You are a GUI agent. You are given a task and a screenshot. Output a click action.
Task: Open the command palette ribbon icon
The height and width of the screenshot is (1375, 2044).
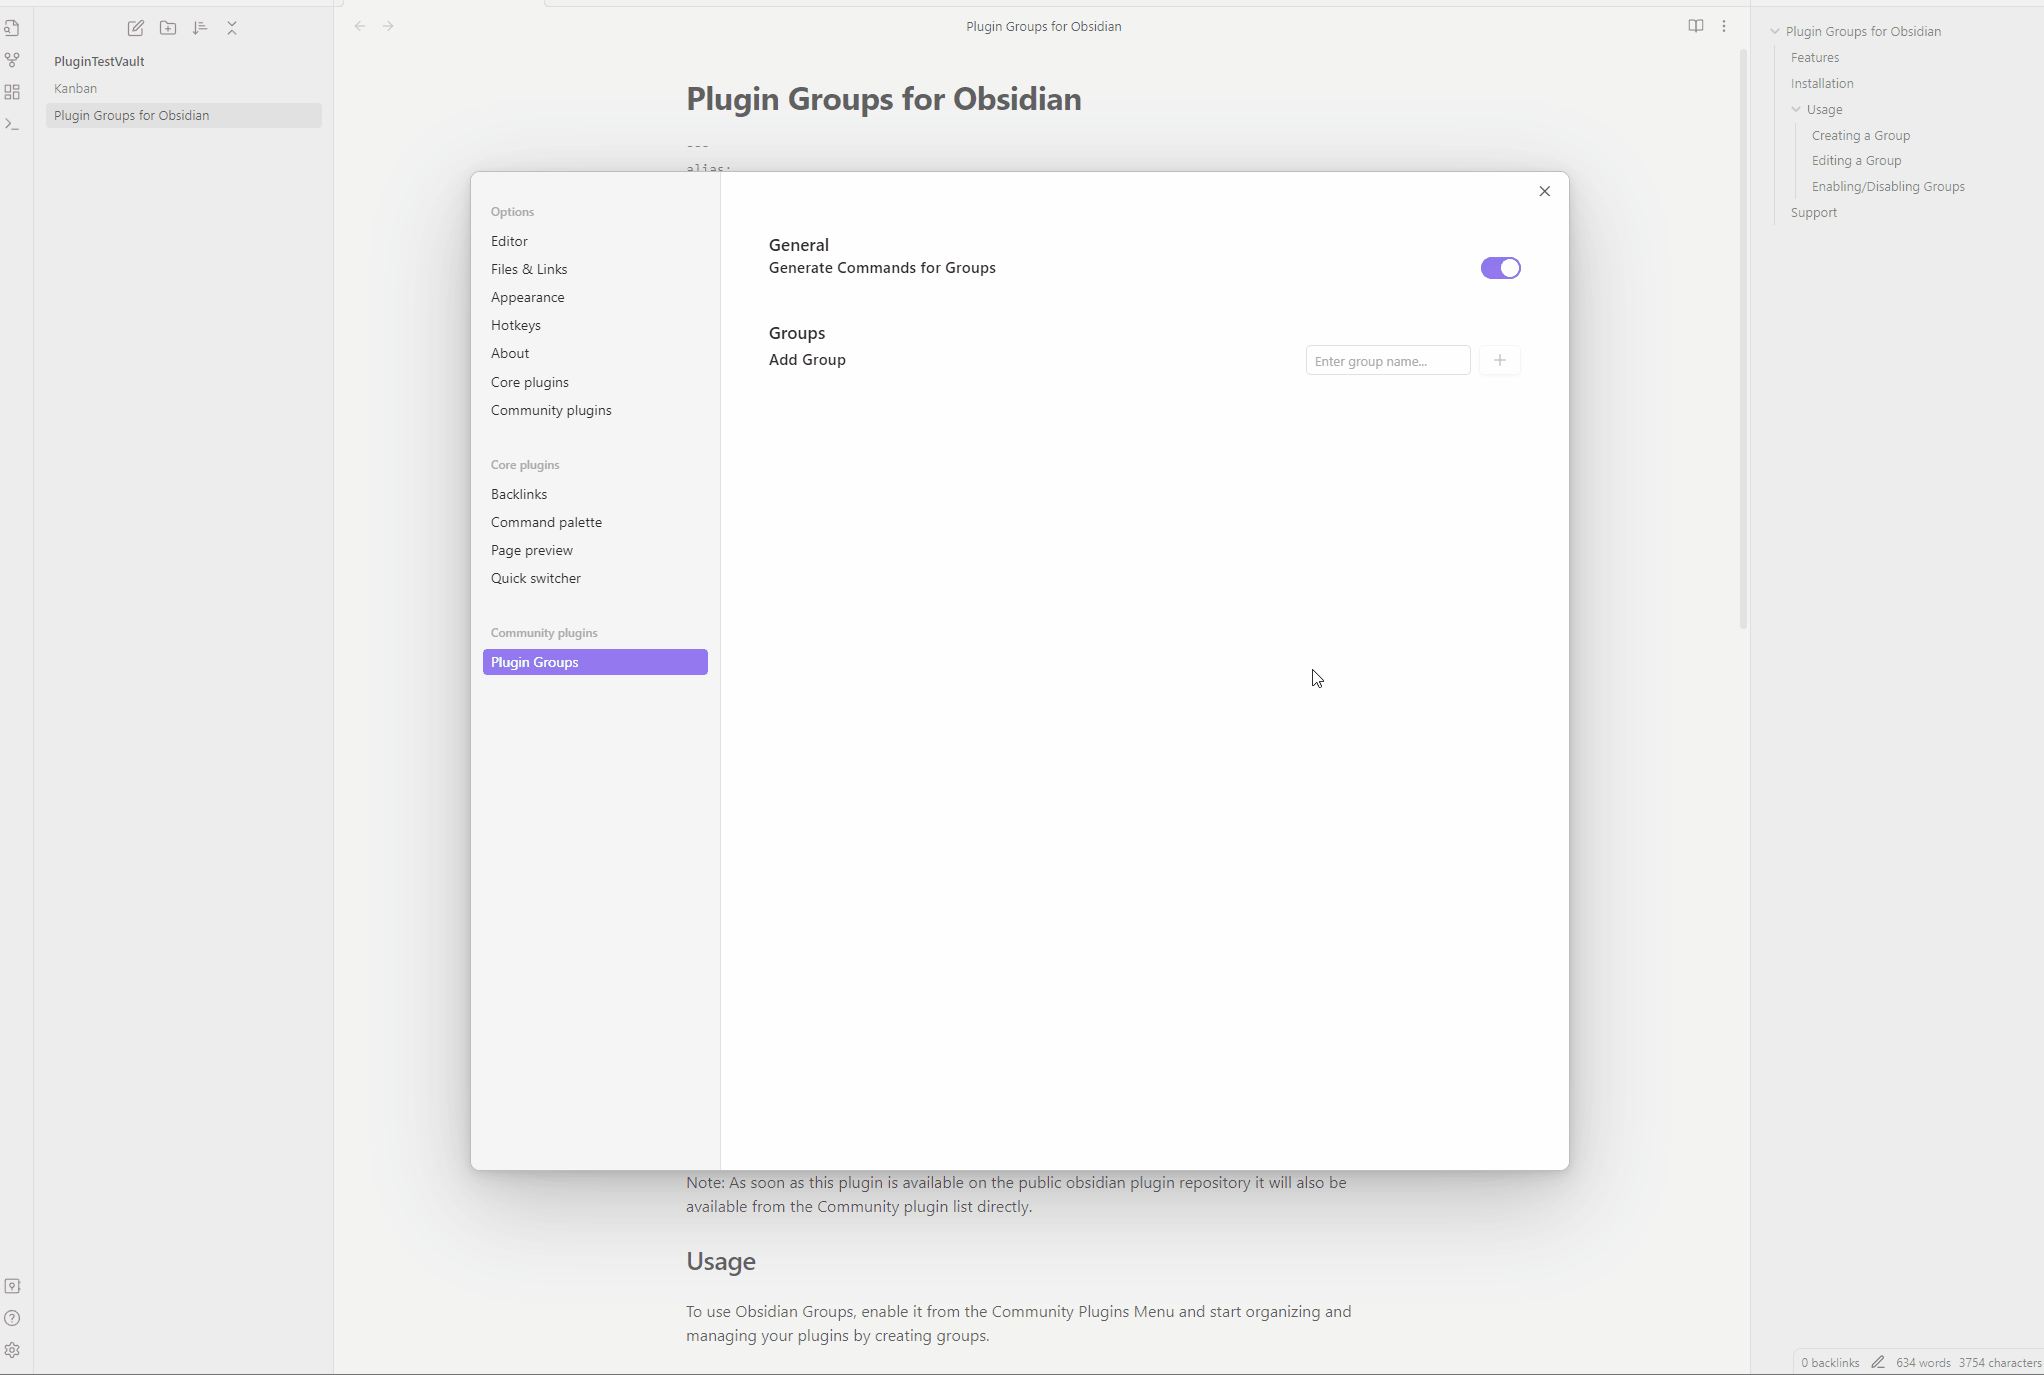[x=12, y=124]
